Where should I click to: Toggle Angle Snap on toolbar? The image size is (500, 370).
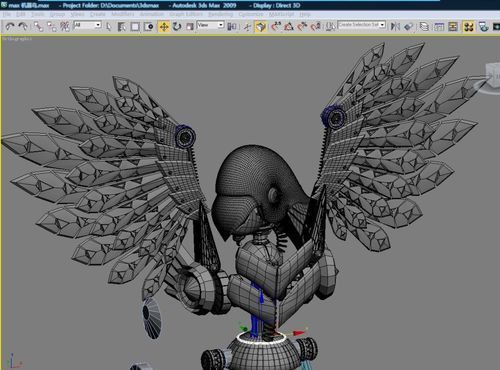(x=289, y=26)
